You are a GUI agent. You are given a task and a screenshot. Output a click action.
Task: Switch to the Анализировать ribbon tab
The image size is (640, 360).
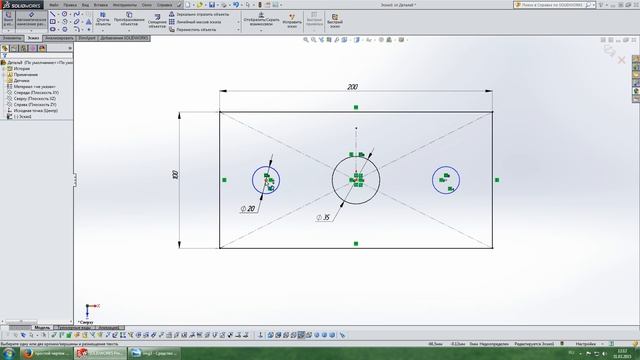tap(59, 38)
